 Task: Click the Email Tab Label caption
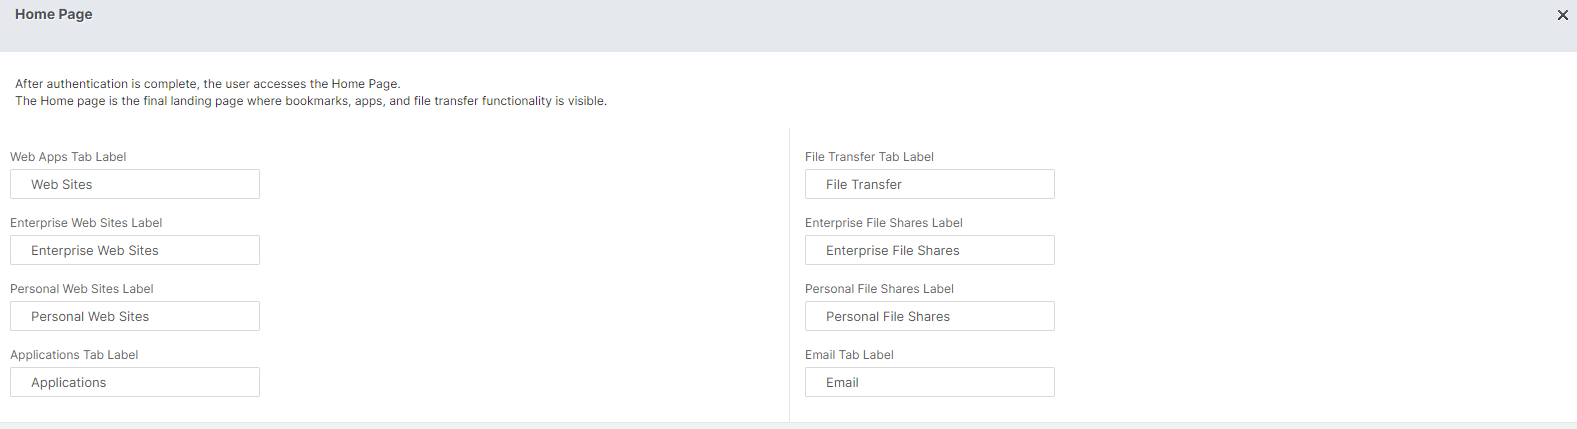pyautogui.click(x=849, y=355)
